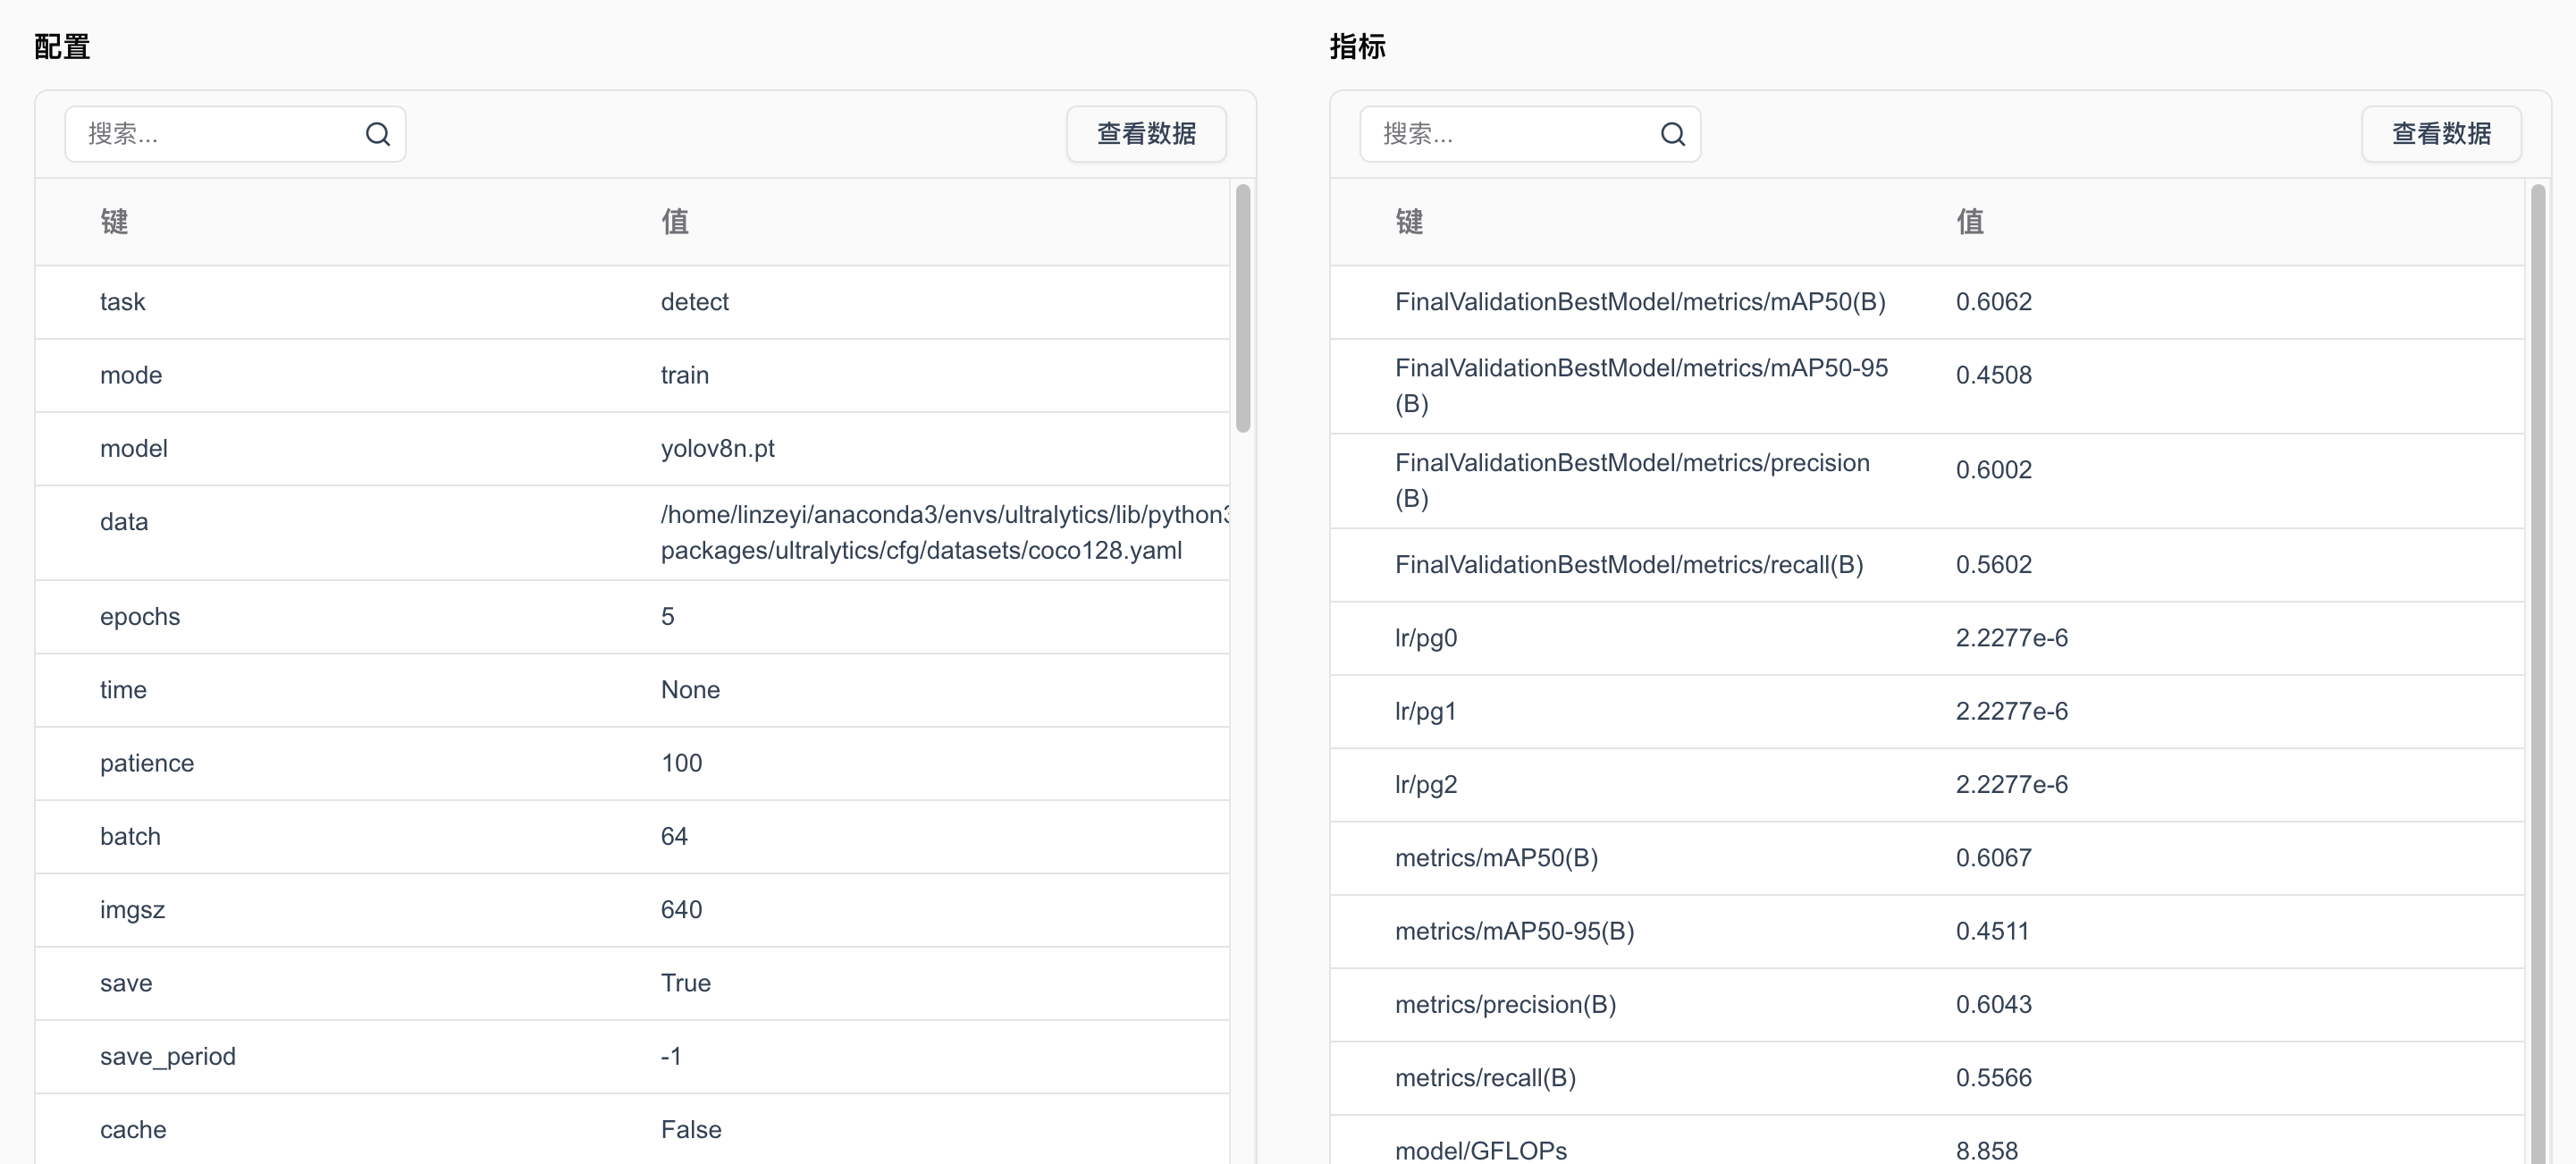Click the patience value 100
The height and width of the screenshot is (1164, 2576).
pos(681,763)
